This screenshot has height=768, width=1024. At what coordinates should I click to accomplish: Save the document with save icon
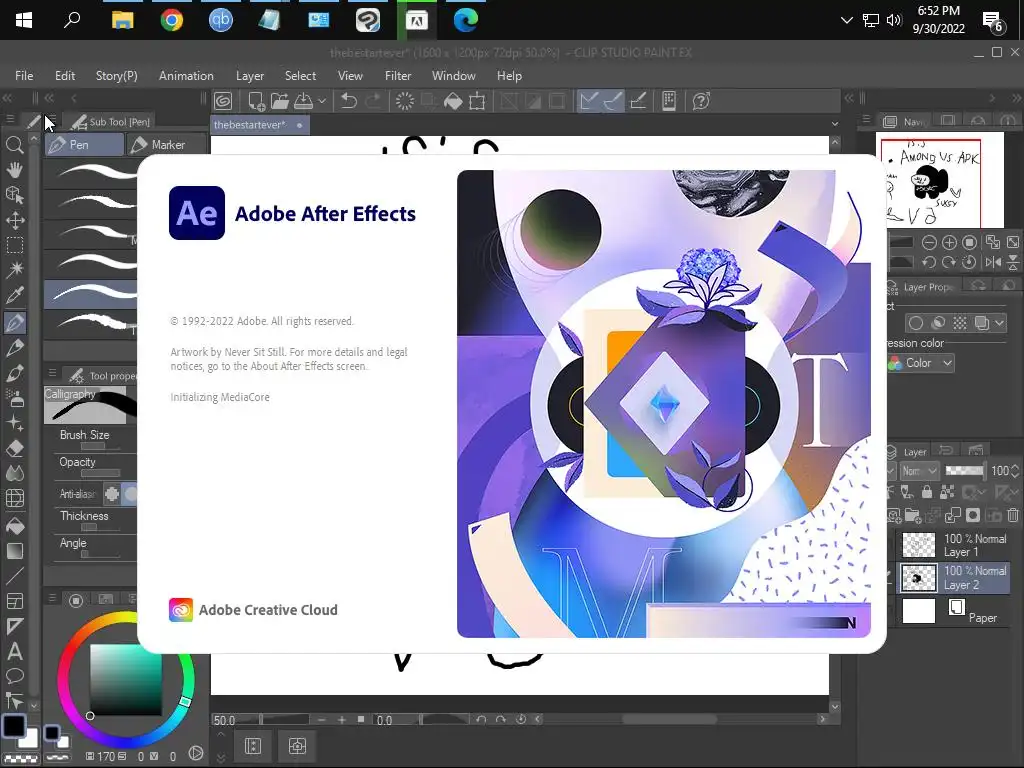303,101
